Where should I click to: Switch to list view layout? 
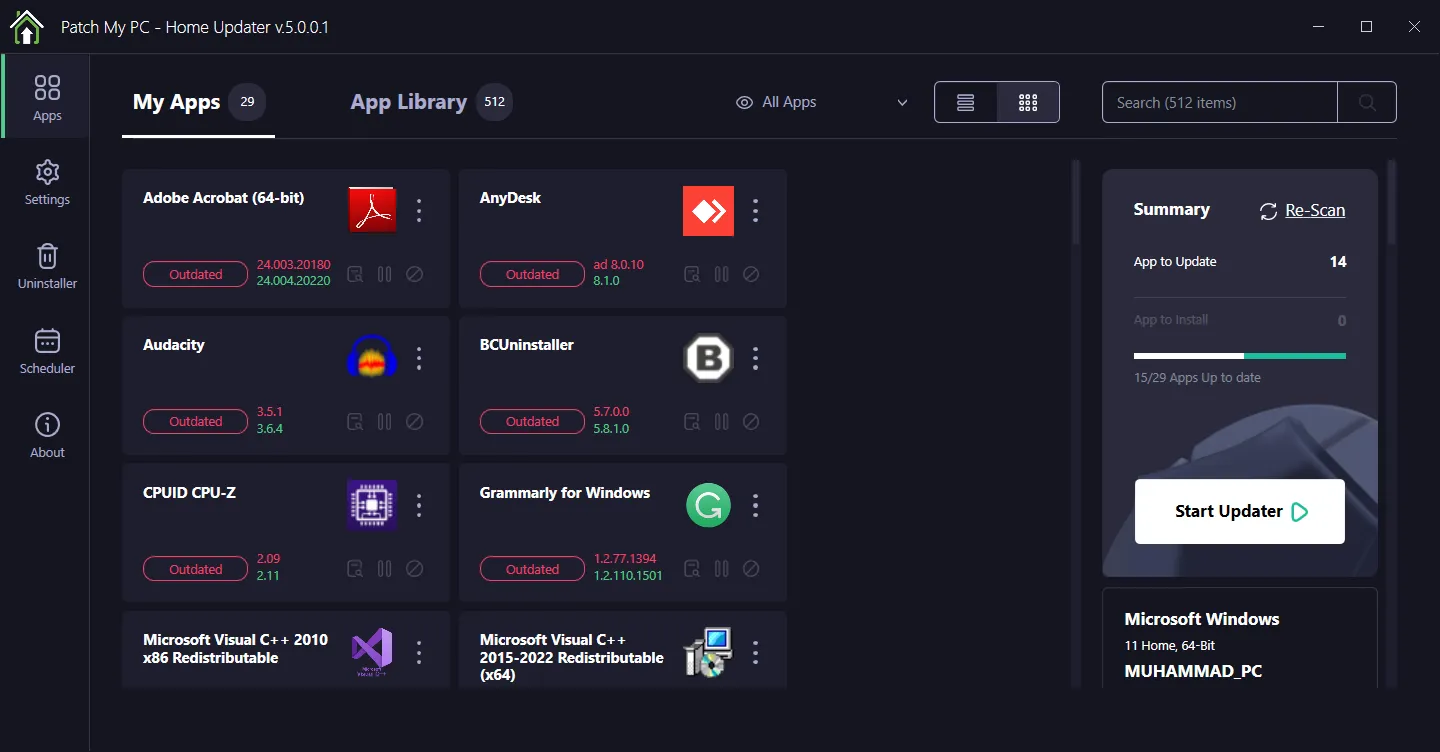click(966, 102)
